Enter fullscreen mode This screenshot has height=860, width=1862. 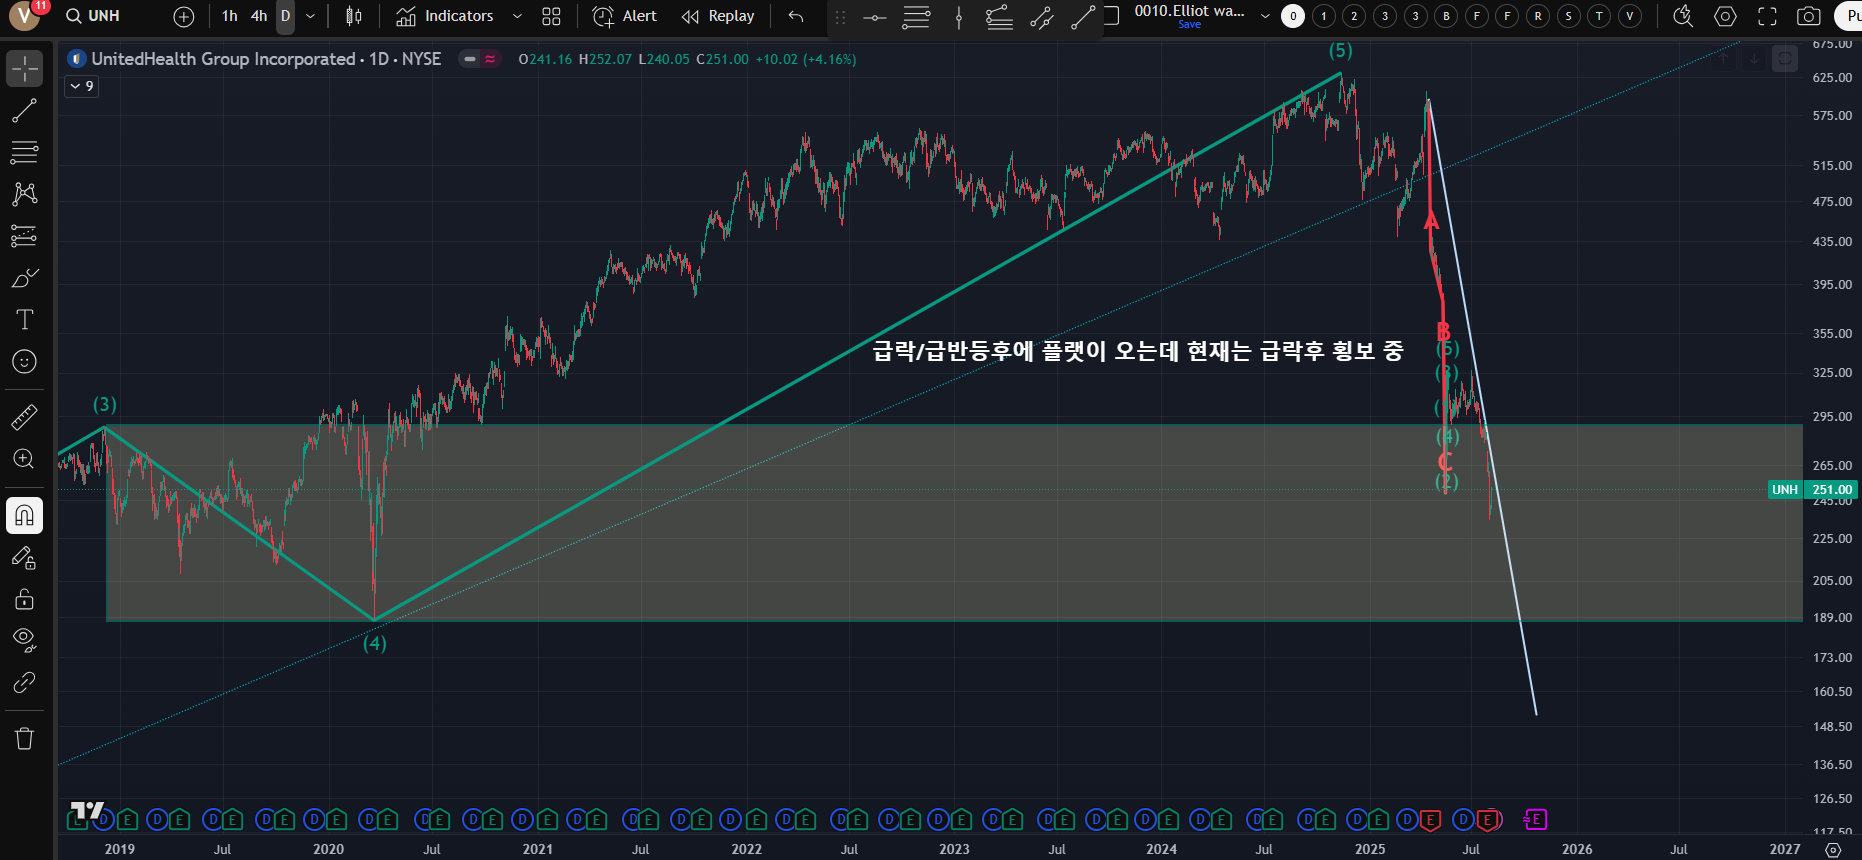pyautogui.click(x=1767, y=16)
